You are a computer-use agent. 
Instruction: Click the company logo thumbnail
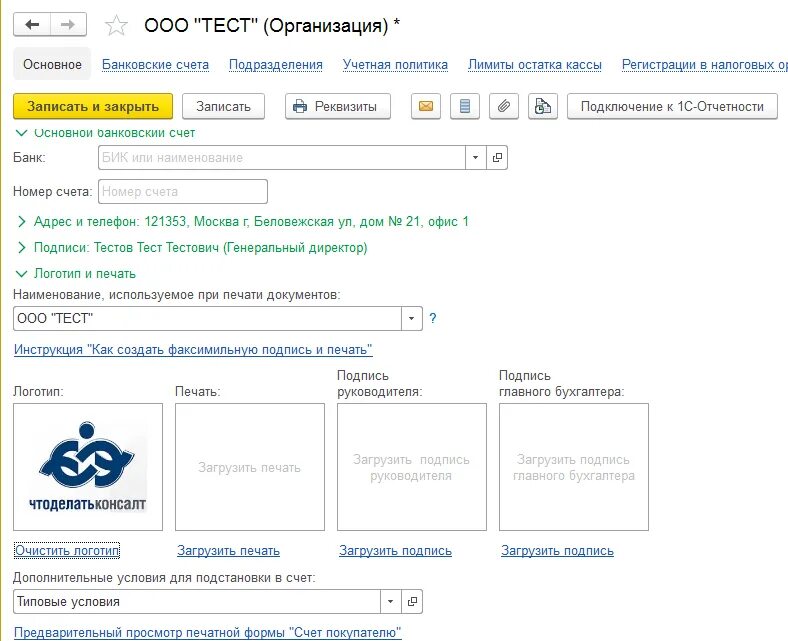coord(88,467)
